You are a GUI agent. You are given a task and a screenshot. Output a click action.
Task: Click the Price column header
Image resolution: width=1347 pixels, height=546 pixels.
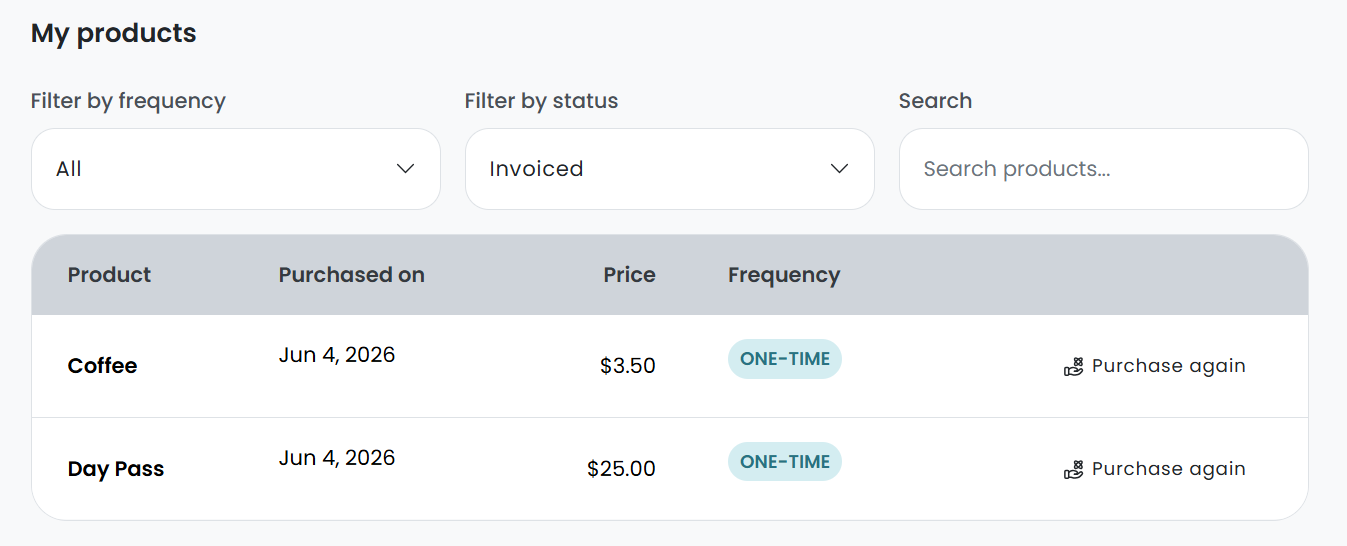(630, 275)
